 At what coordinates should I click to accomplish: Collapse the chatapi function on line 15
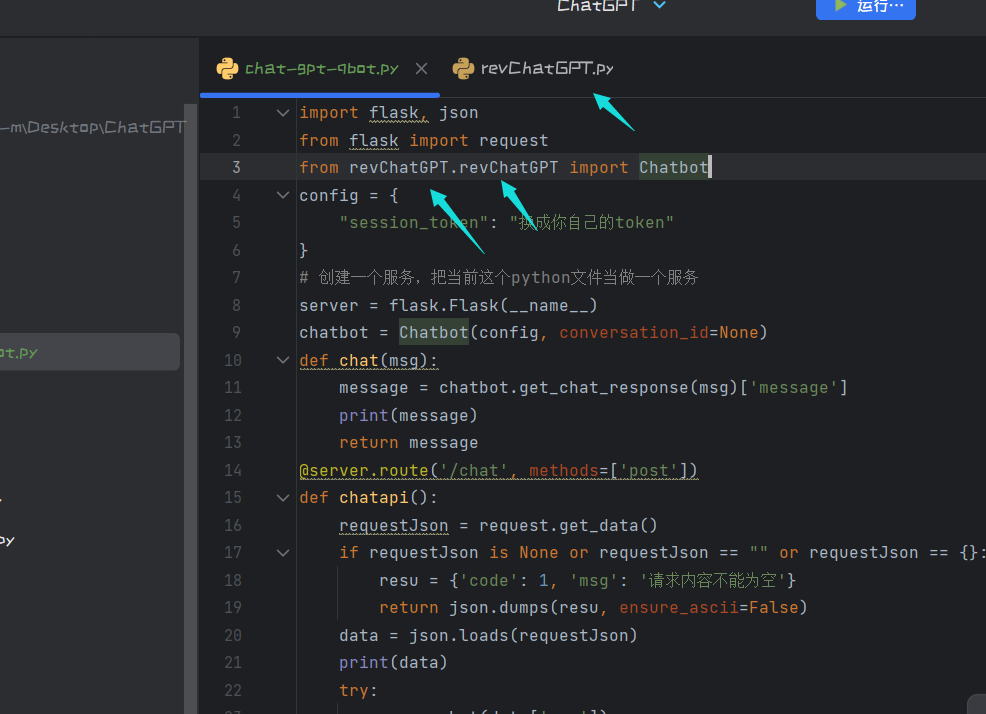(x=282, y=497)
